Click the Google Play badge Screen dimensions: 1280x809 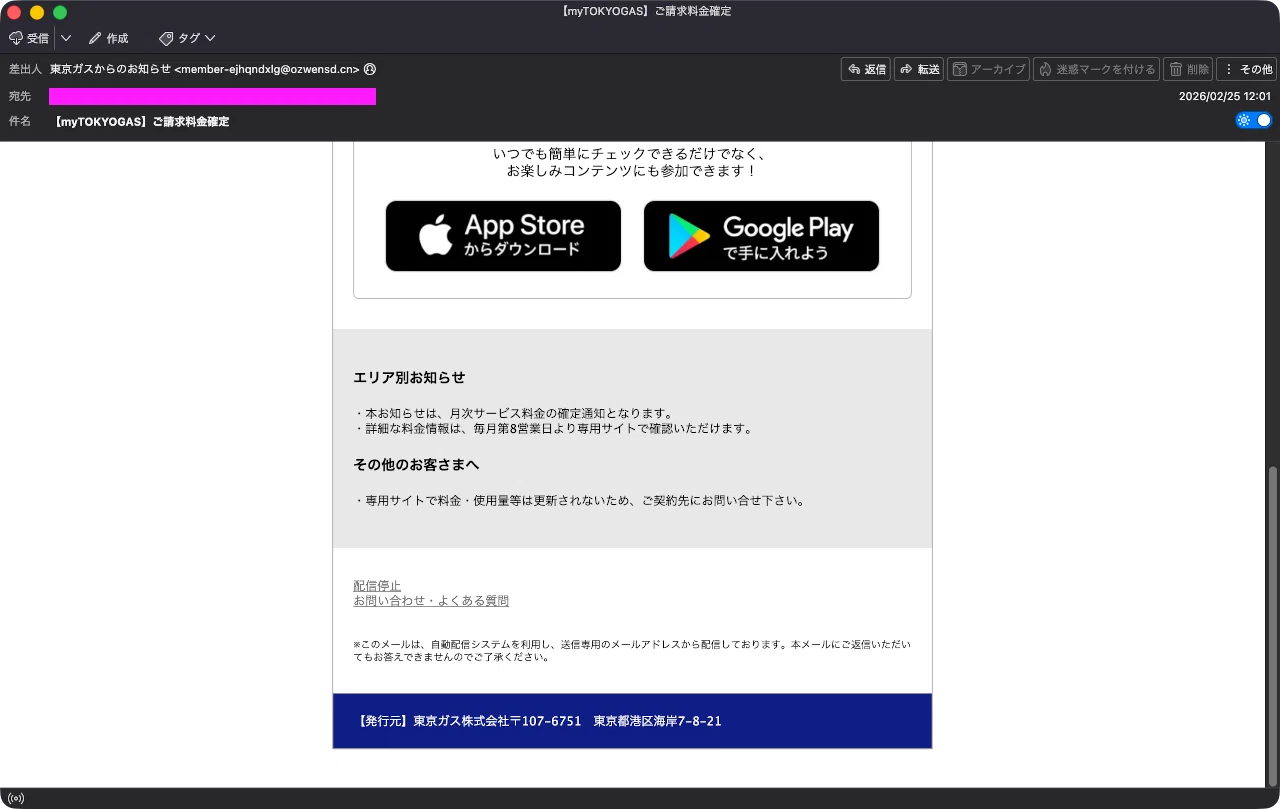(761, 236)
